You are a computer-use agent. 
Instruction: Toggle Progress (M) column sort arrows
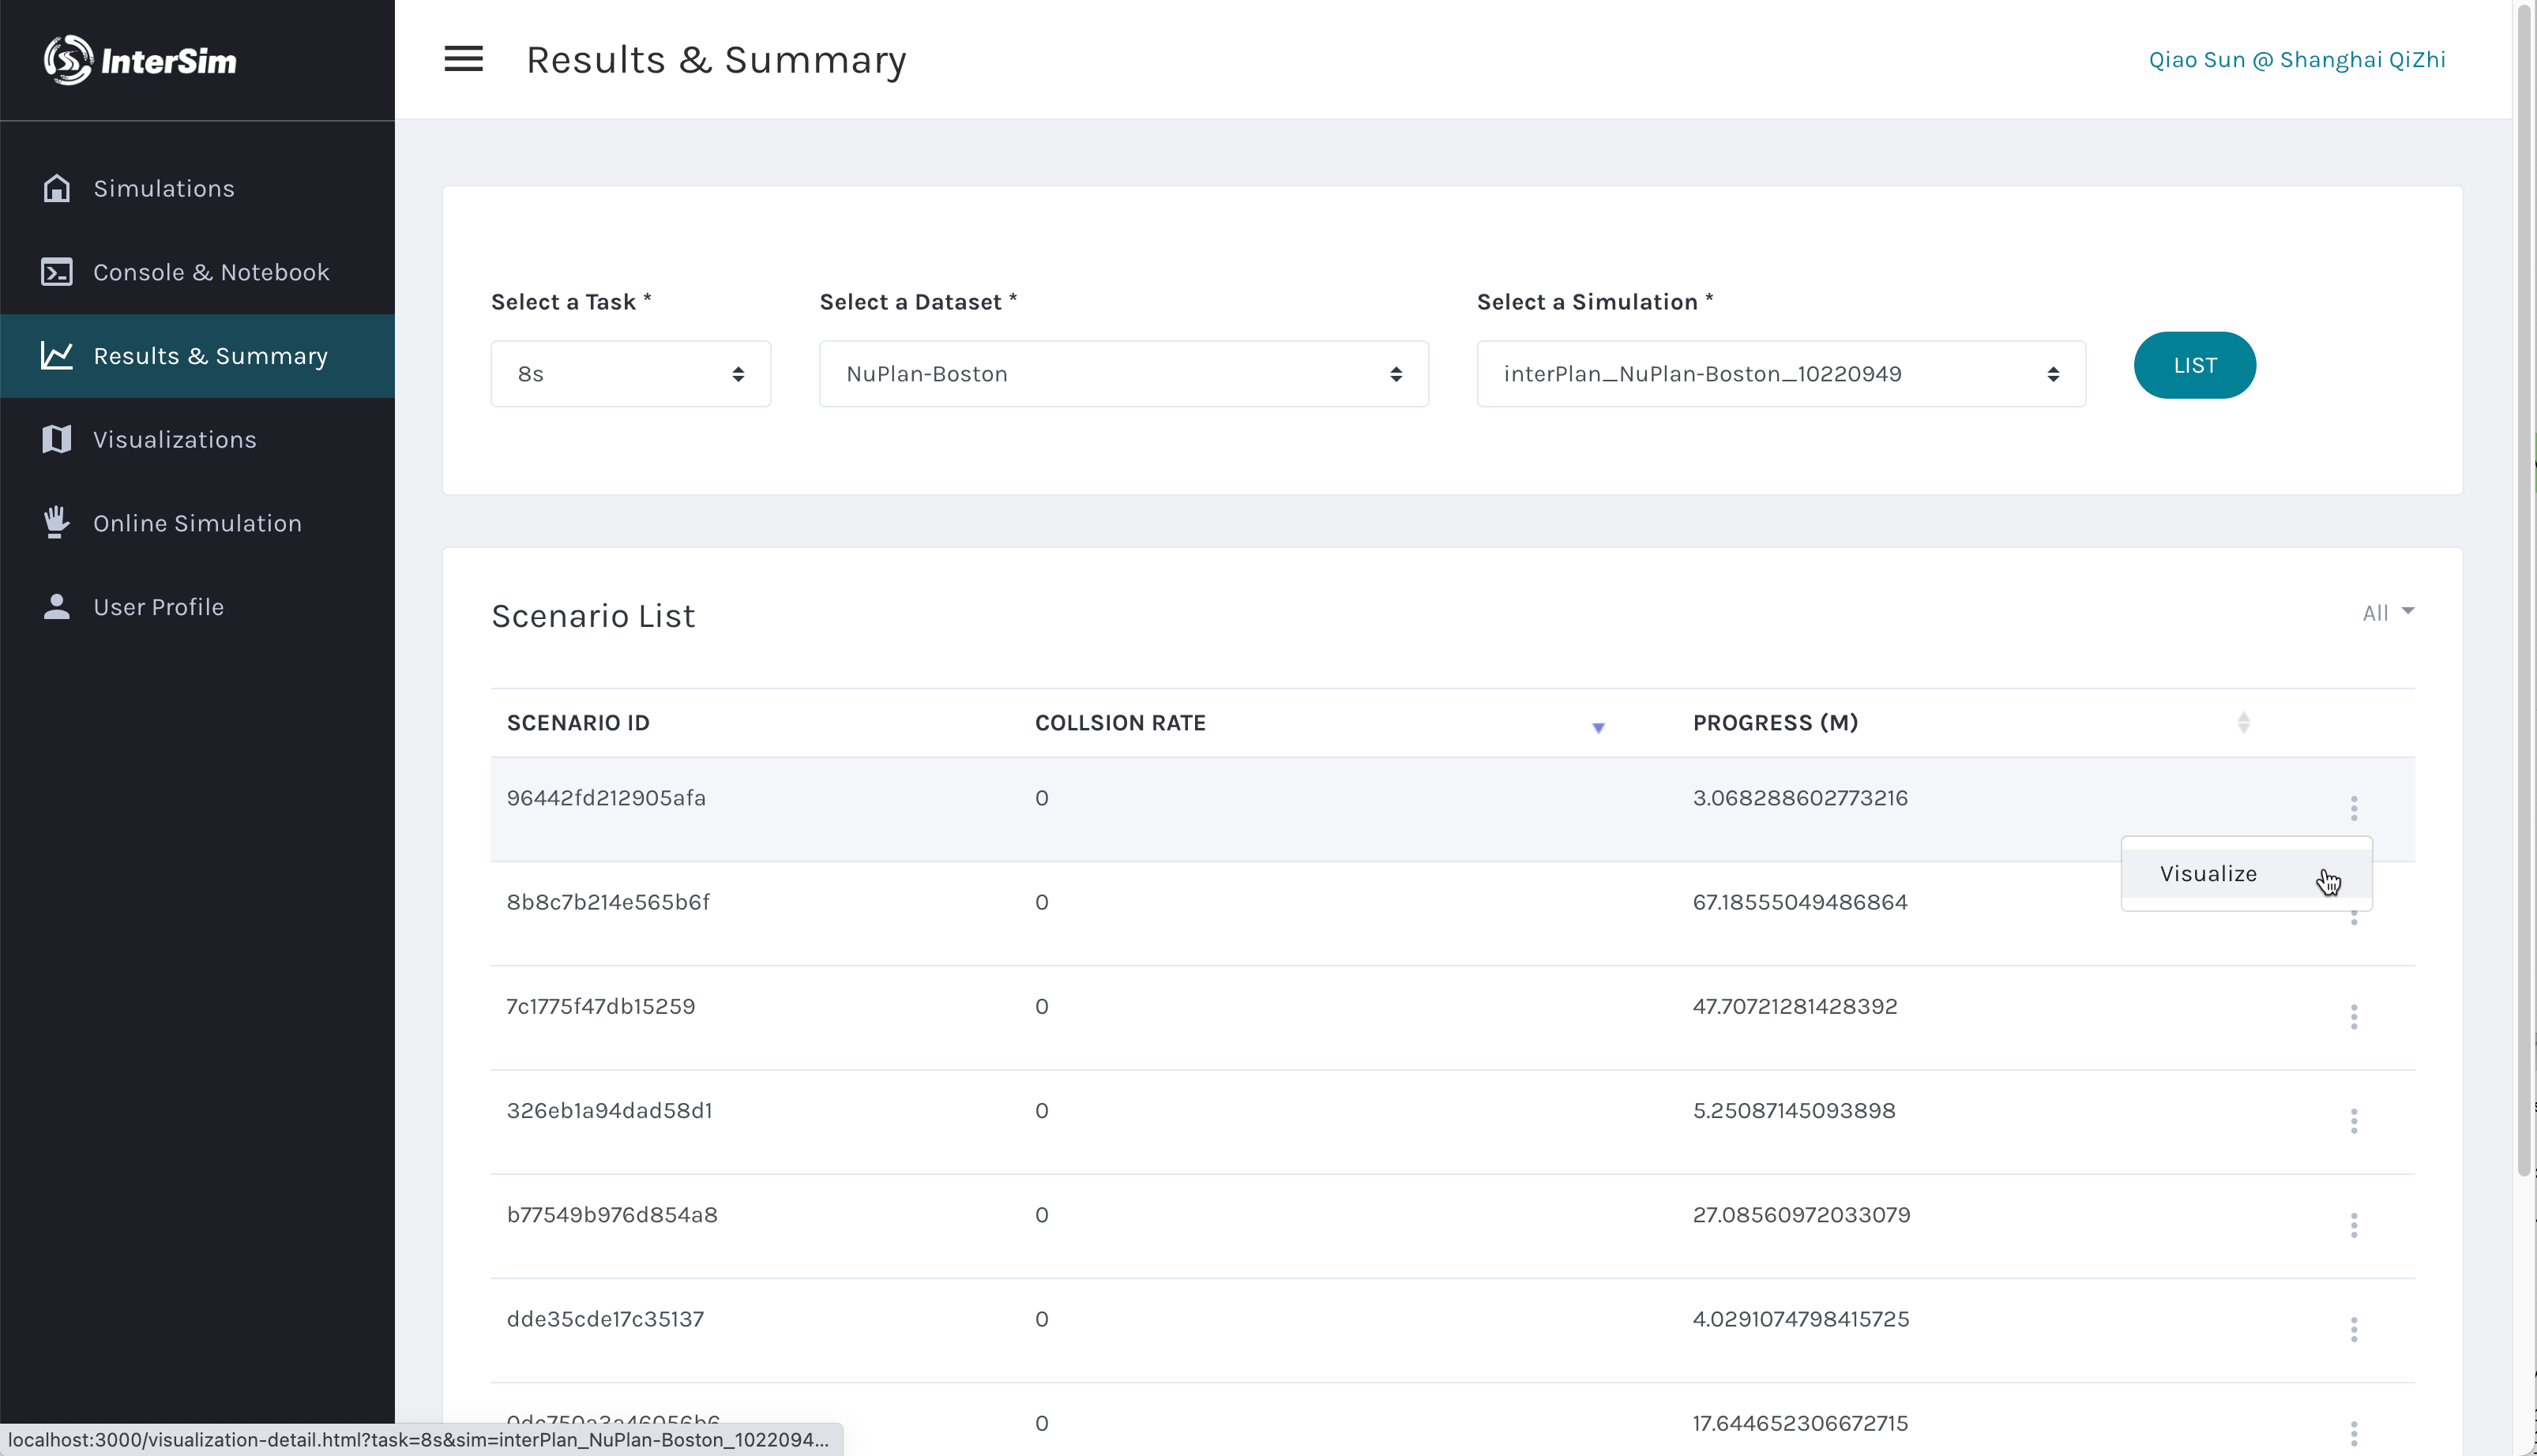pos(2243,722)
